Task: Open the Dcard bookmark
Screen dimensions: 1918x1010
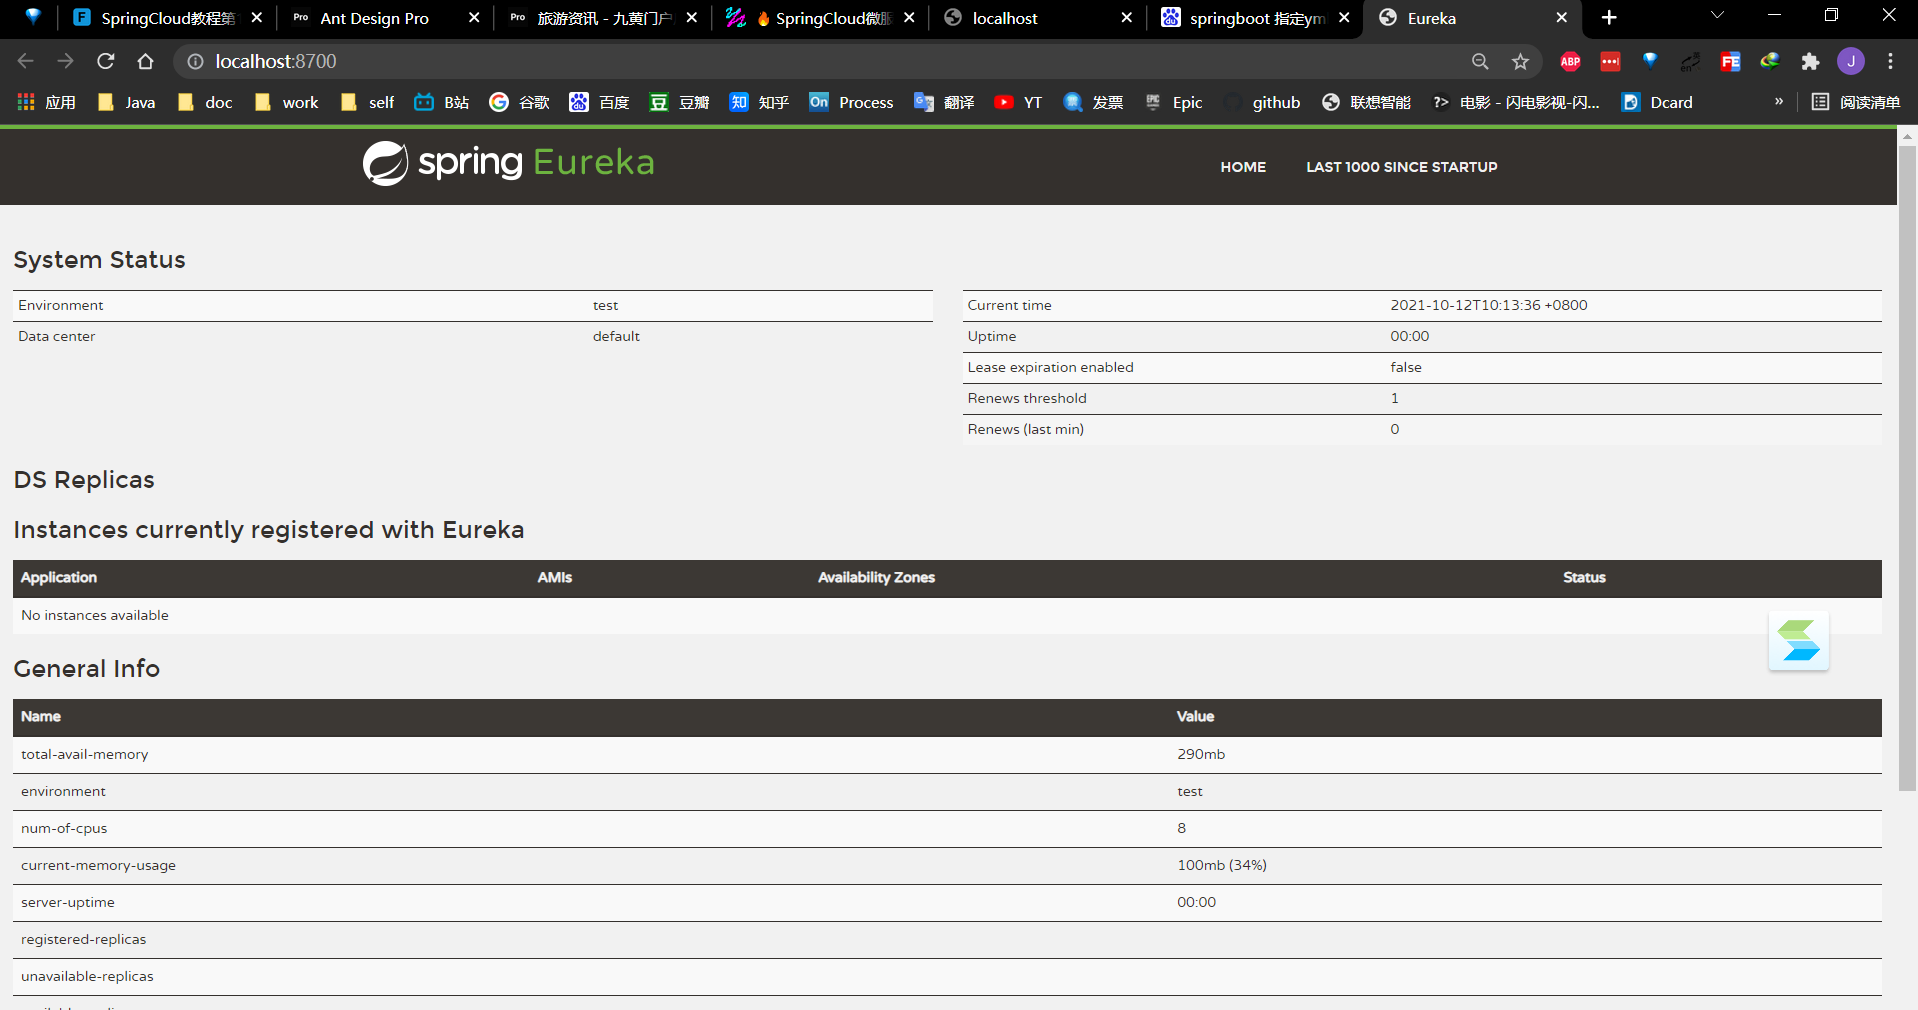Action: click(x=1658, y=102)
